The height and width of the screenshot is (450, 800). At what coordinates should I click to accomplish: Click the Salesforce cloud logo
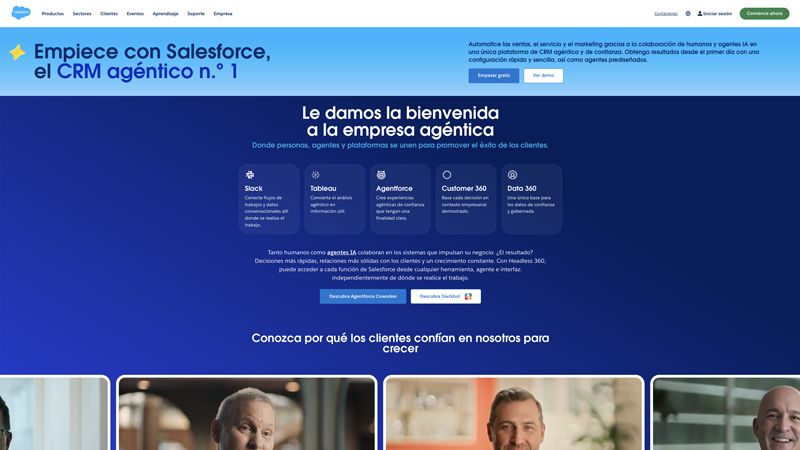click(x=21, y=13)
